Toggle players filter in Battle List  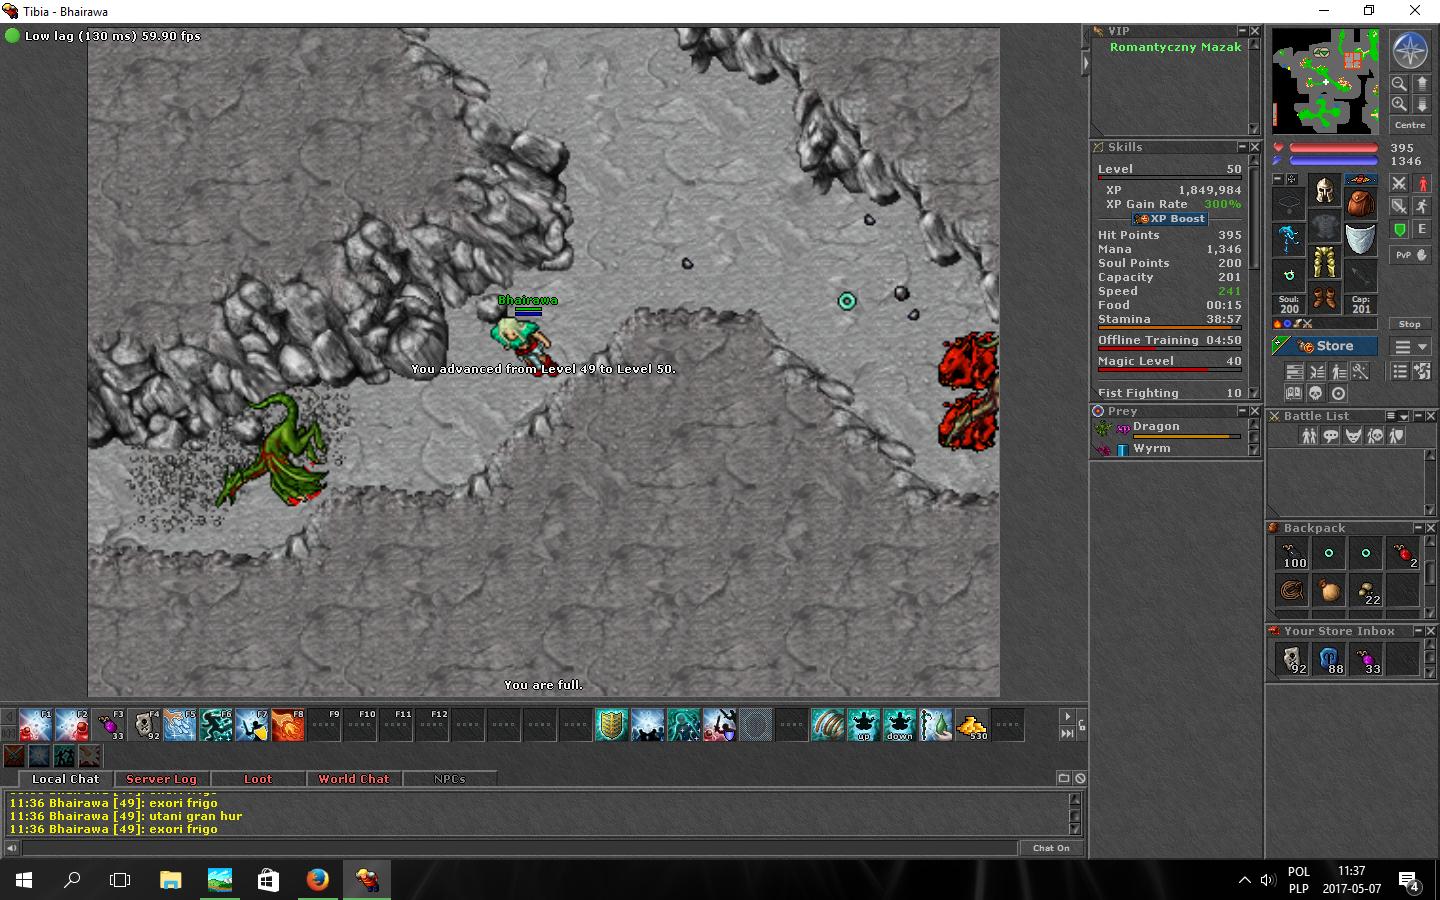coord(1309,435)
